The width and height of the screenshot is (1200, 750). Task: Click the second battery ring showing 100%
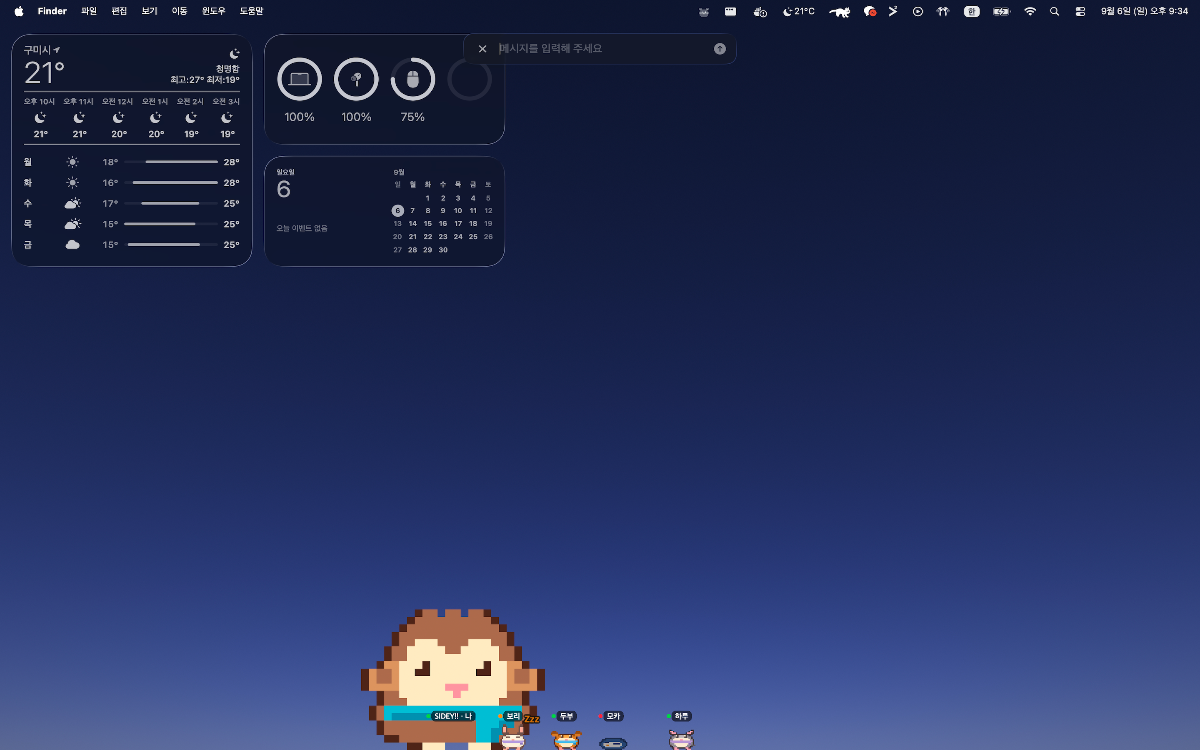(356, 79)
